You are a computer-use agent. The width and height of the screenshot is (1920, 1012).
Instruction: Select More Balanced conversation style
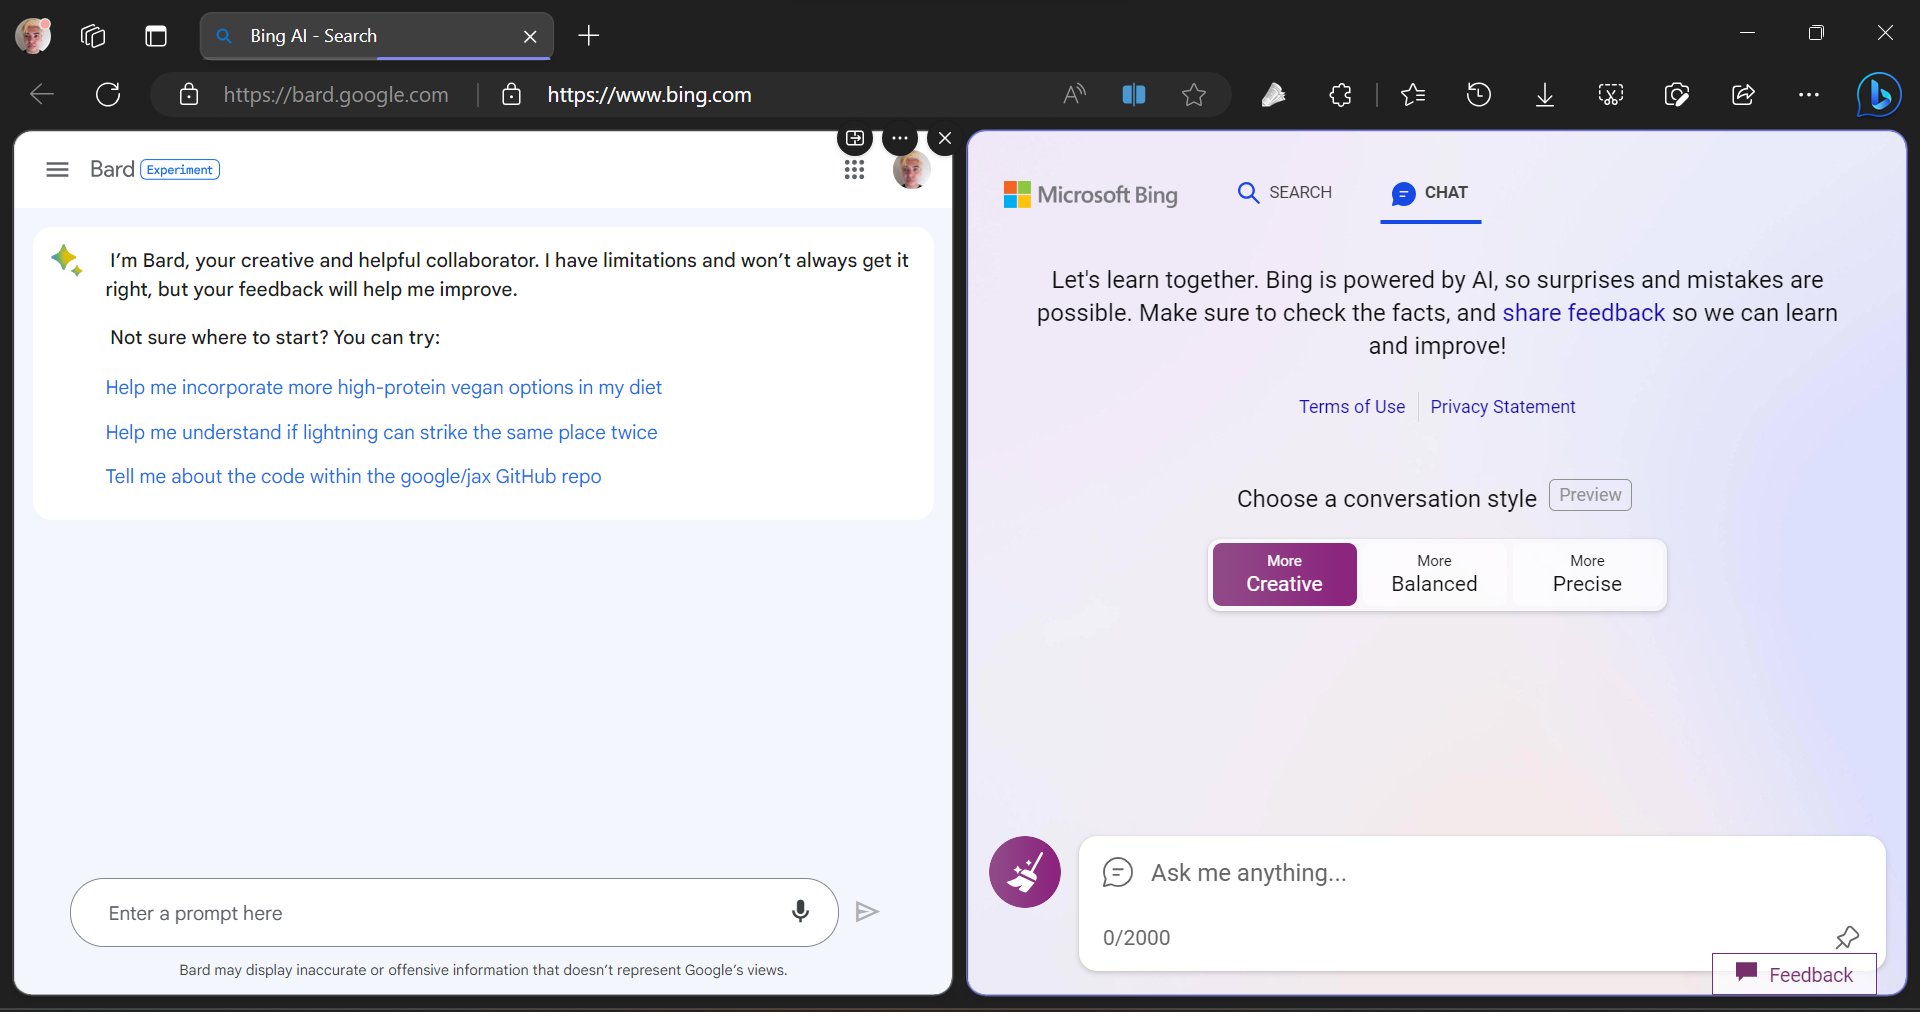(x=1434, y=574)
